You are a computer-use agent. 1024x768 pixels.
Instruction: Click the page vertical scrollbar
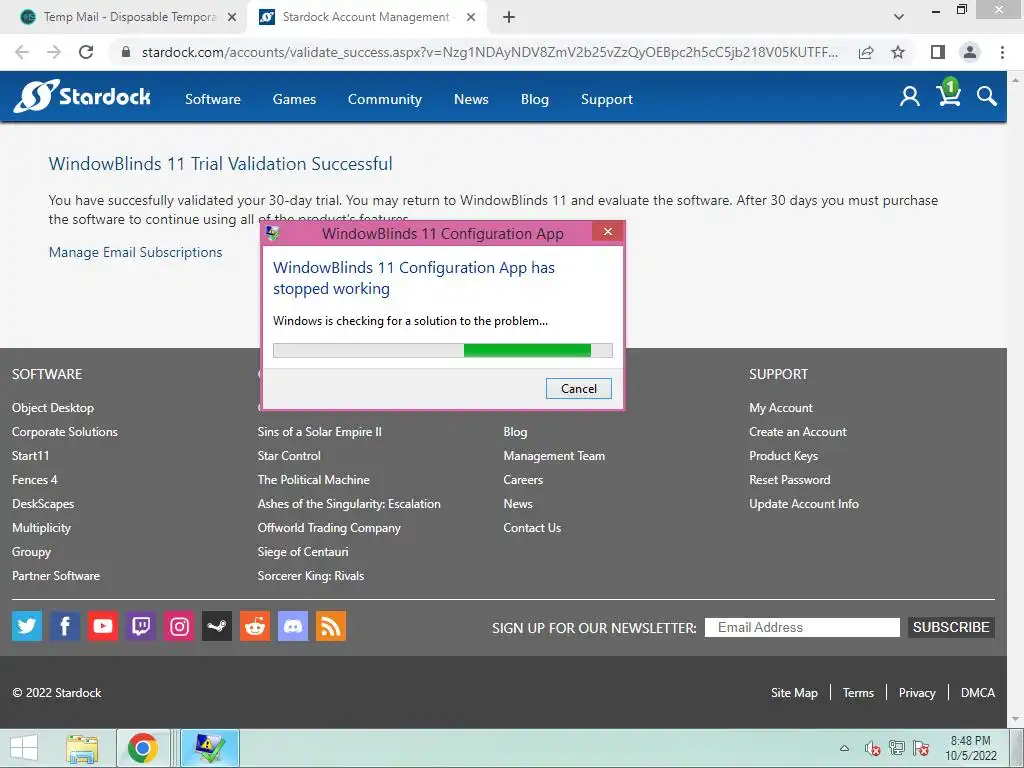tap(1016, 398)
